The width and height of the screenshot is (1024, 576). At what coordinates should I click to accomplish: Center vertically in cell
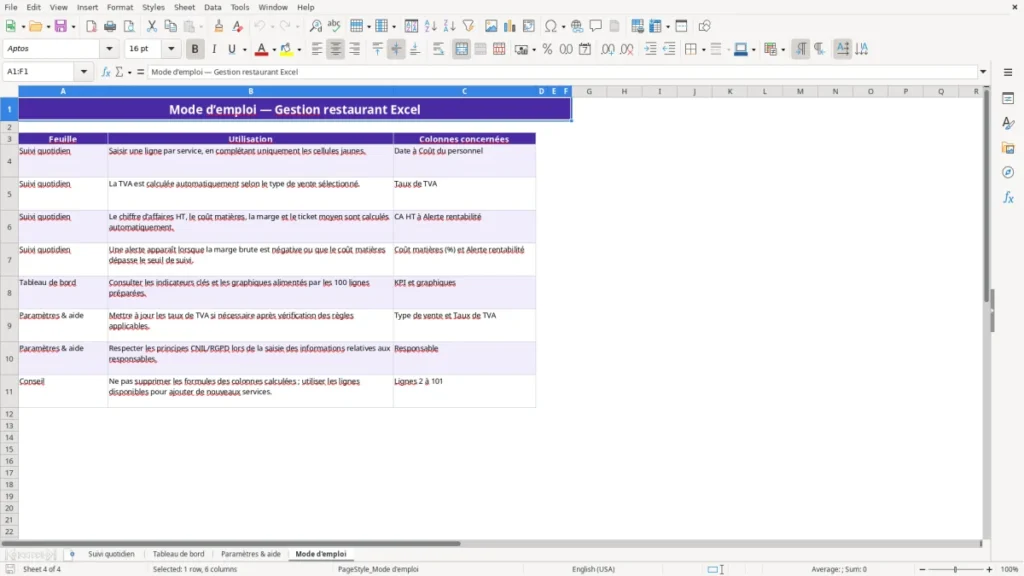point(396,49)
